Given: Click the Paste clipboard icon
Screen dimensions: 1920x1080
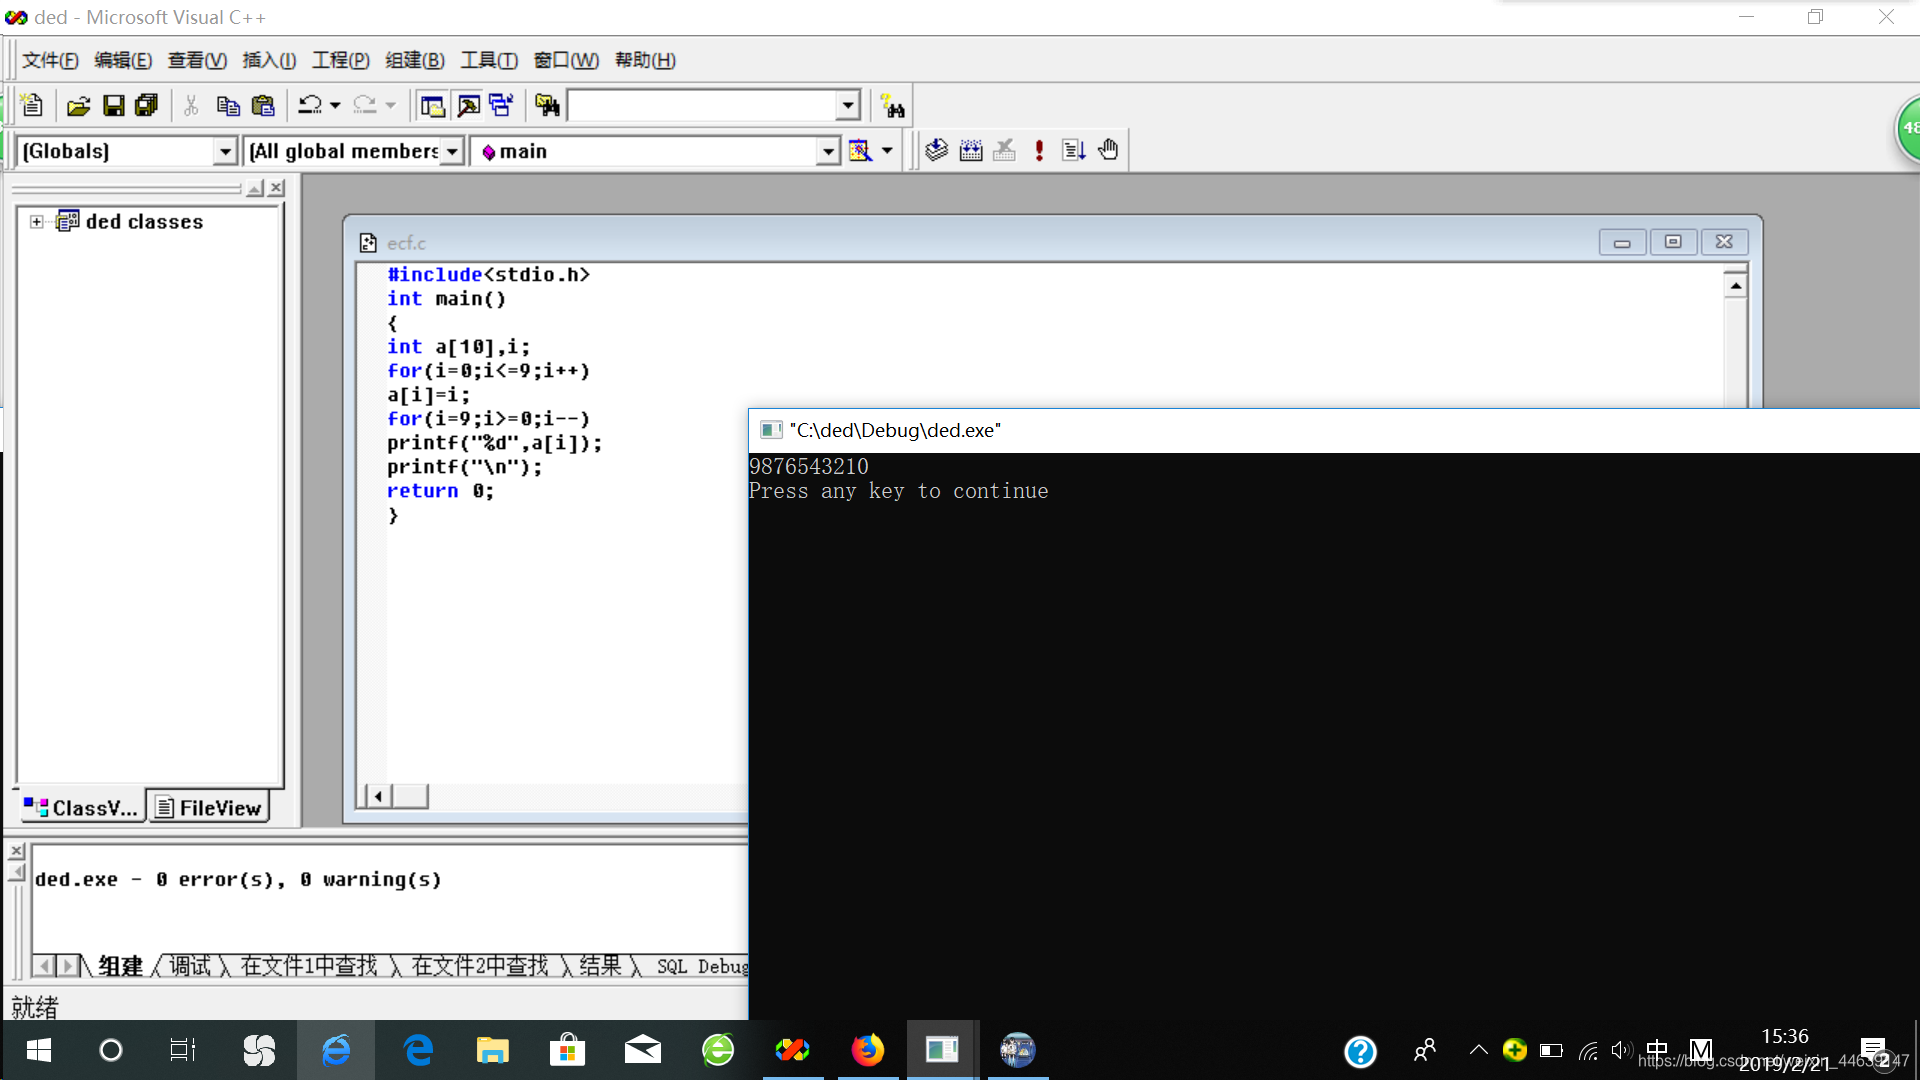Looking at the screenshot, I should coord(263,105).
